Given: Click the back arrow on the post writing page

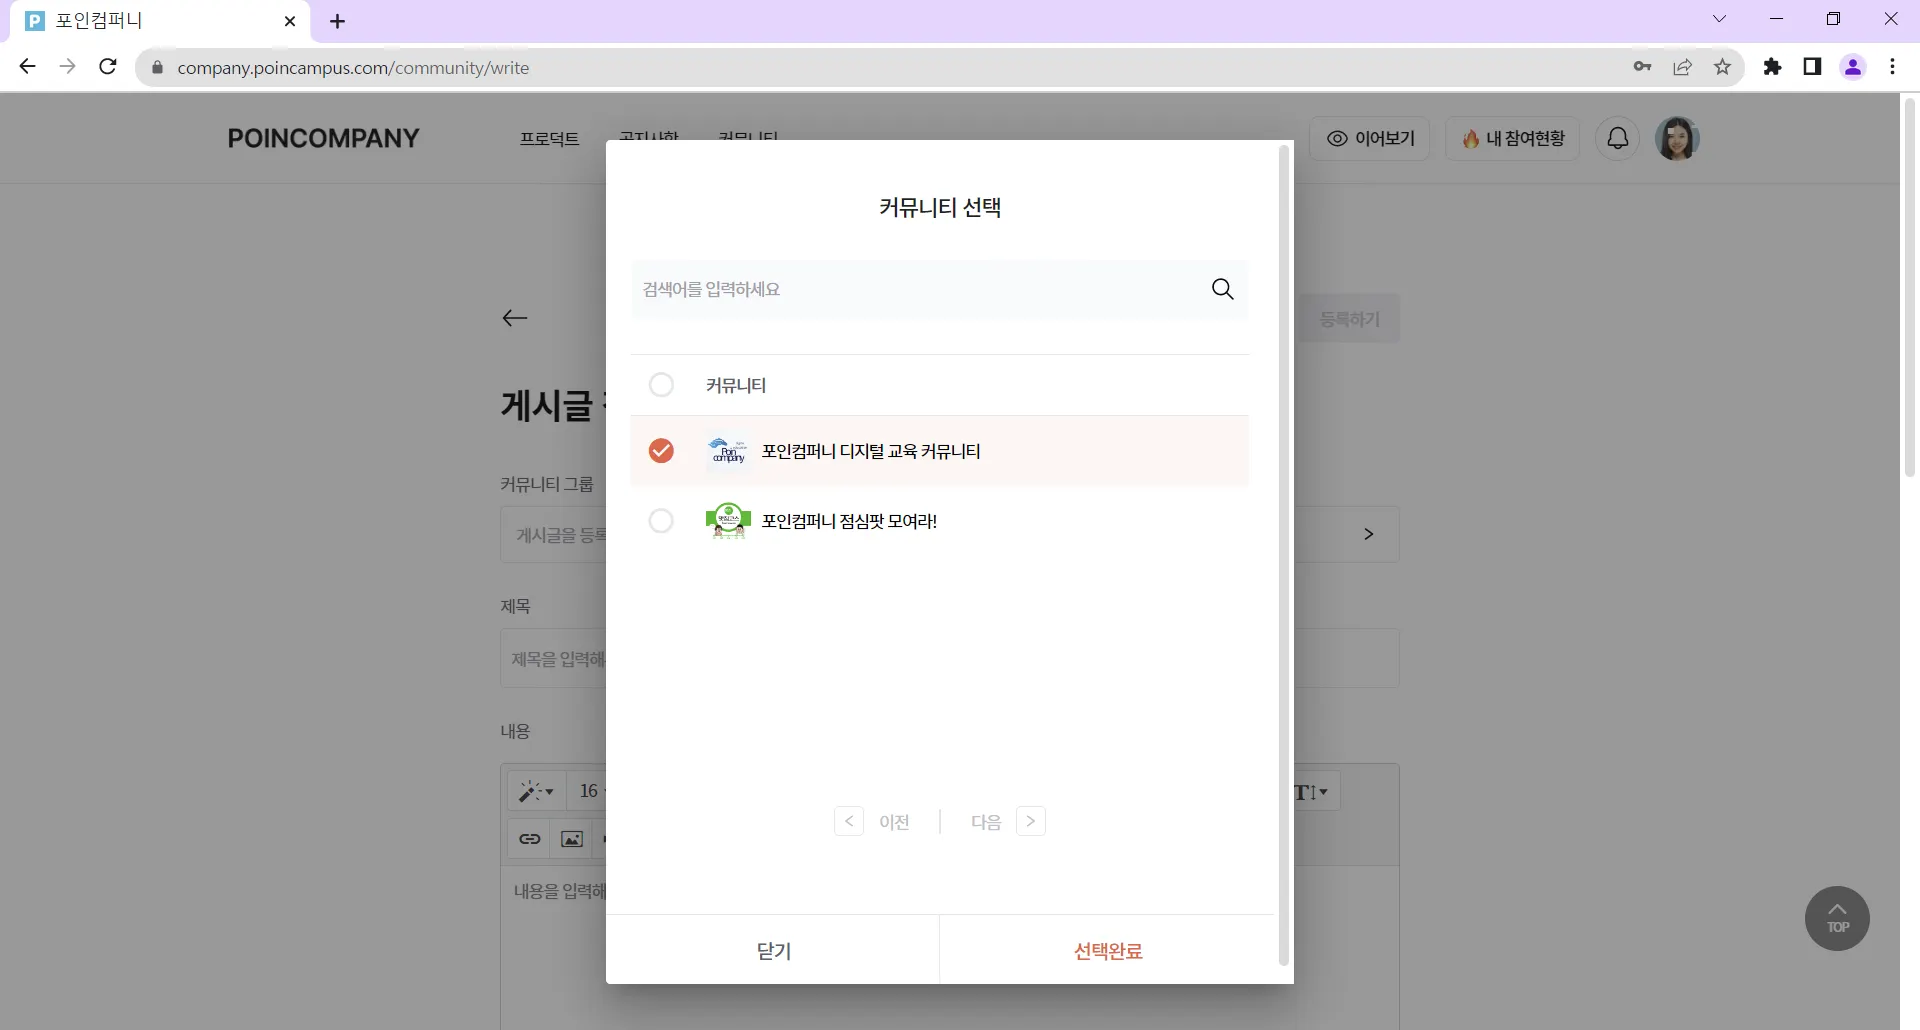Looking at the screenshot, I should pos(515,318).
